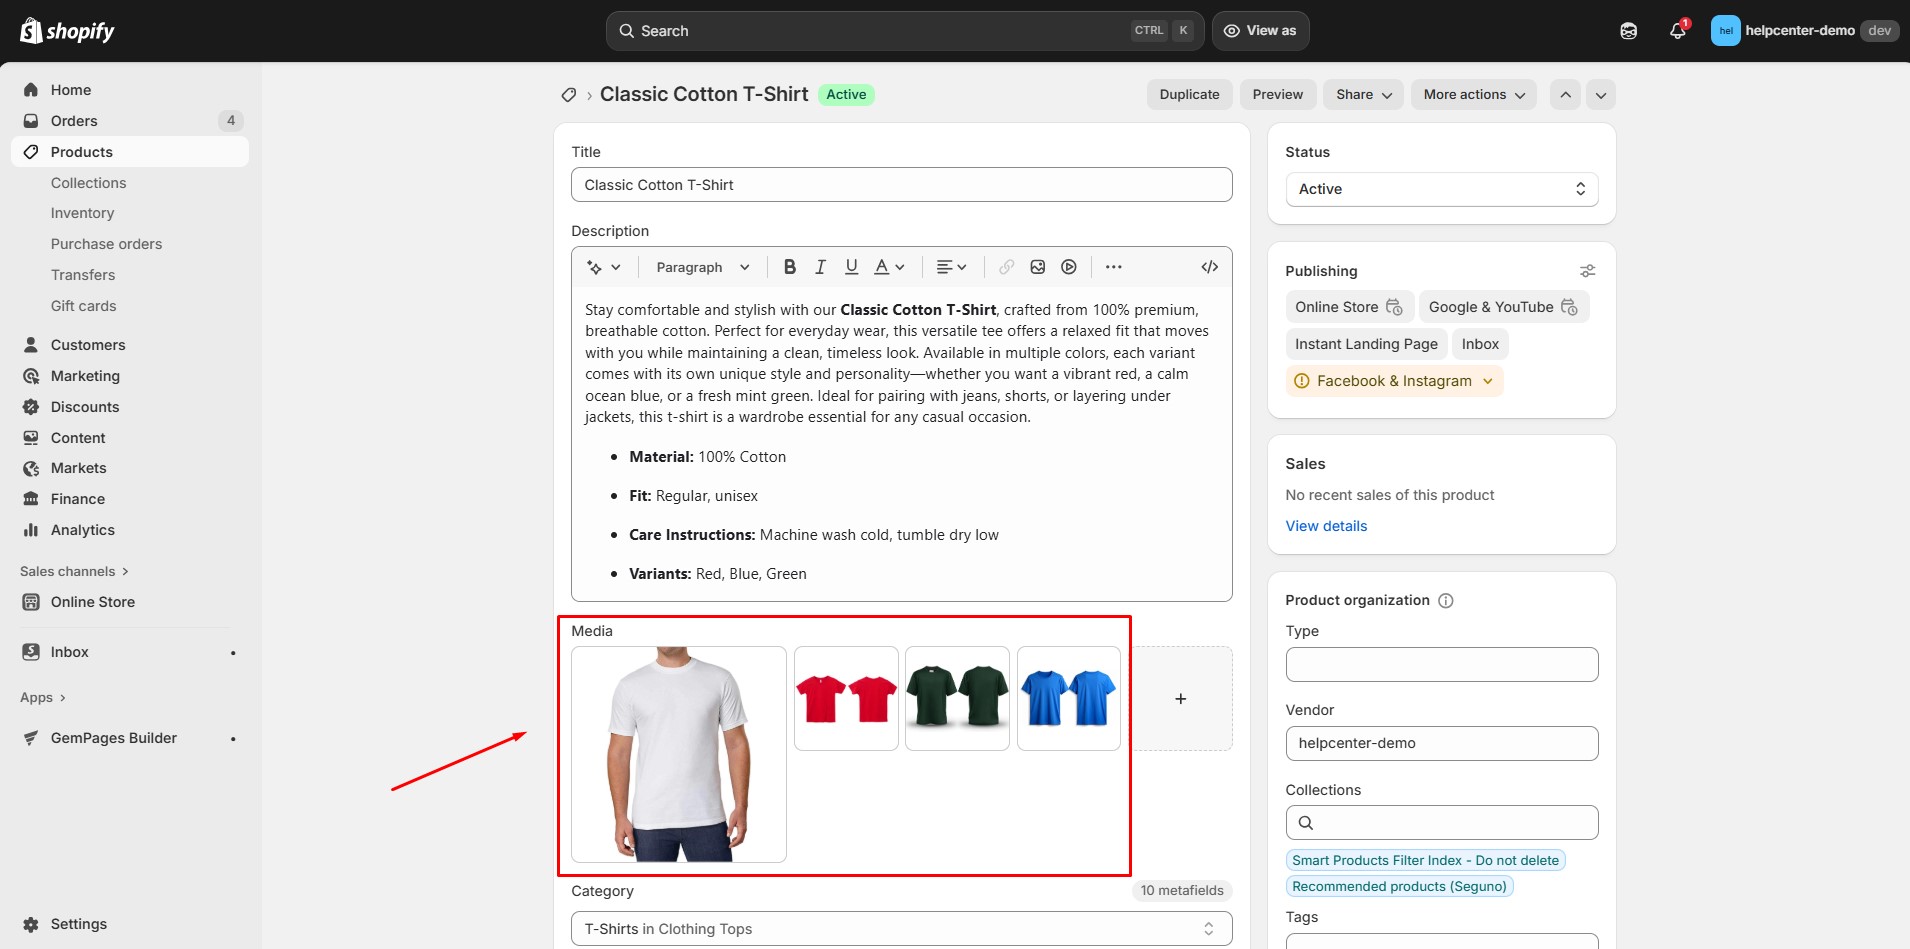Click the three-dots more formatting icon

tap(1113, 267)
